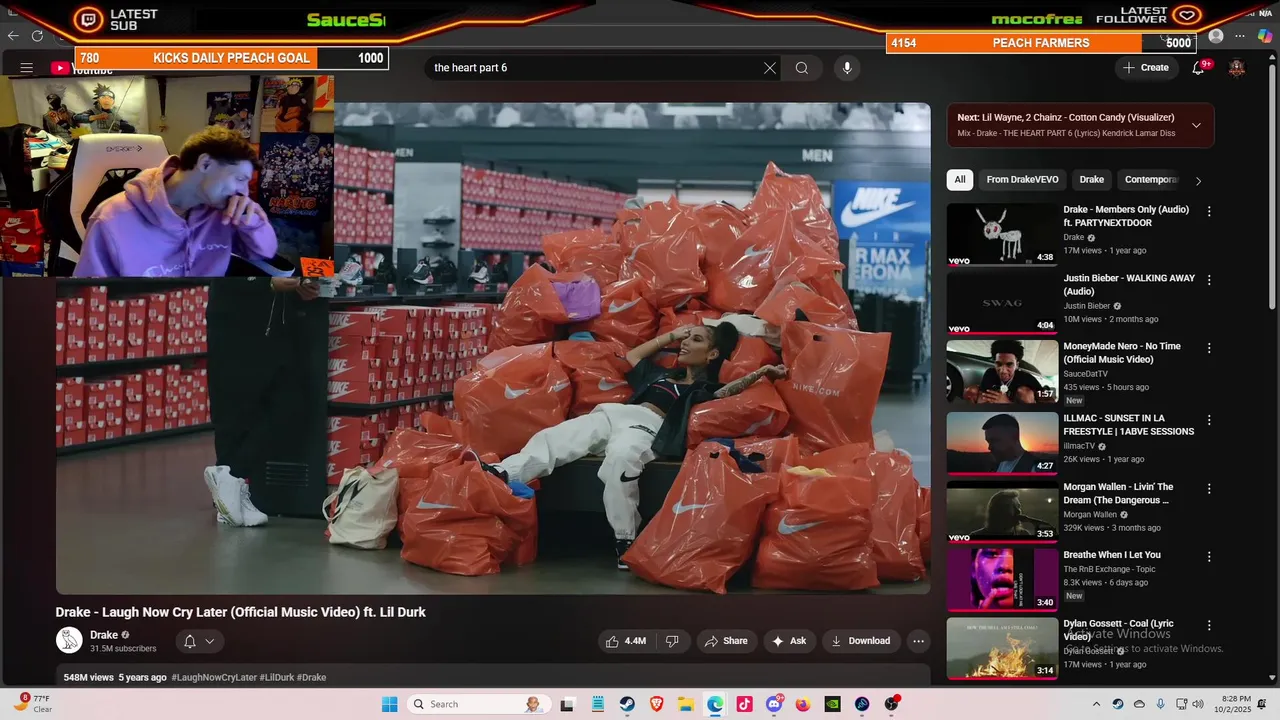The width and height of the screenshot is (1280, 720).
Task: Select the Contemporary filter chip
Action: pos(1151,180)
